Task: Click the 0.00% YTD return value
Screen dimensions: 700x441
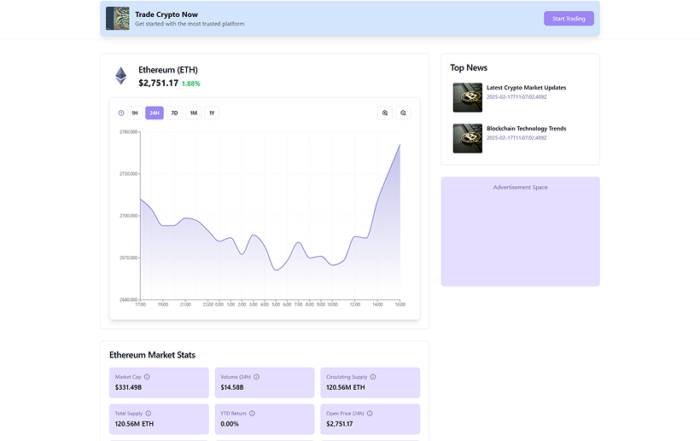Action: click(x=229, y=424)
